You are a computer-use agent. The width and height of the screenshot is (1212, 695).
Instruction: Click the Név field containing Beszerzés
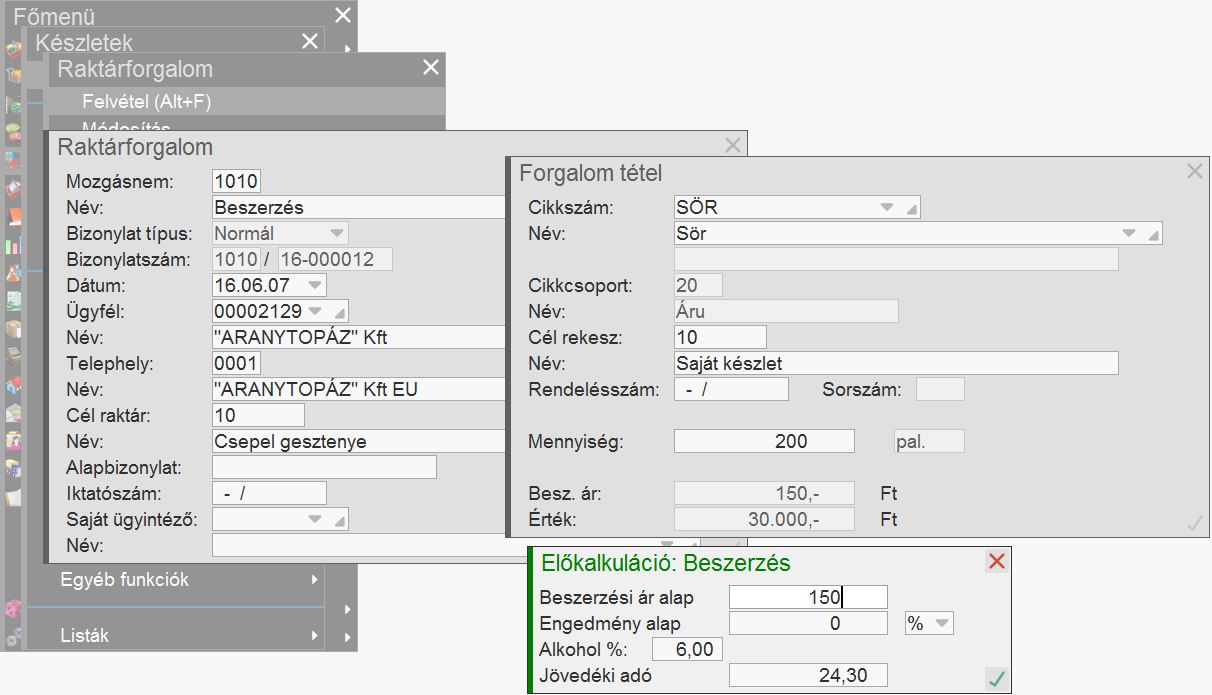pyautogui.click(x=360, y=207)
